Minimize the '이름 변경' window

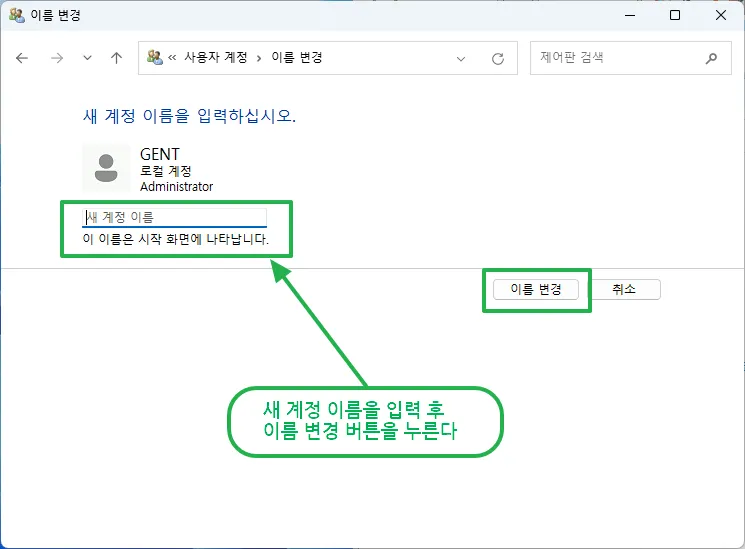(630, 15)
